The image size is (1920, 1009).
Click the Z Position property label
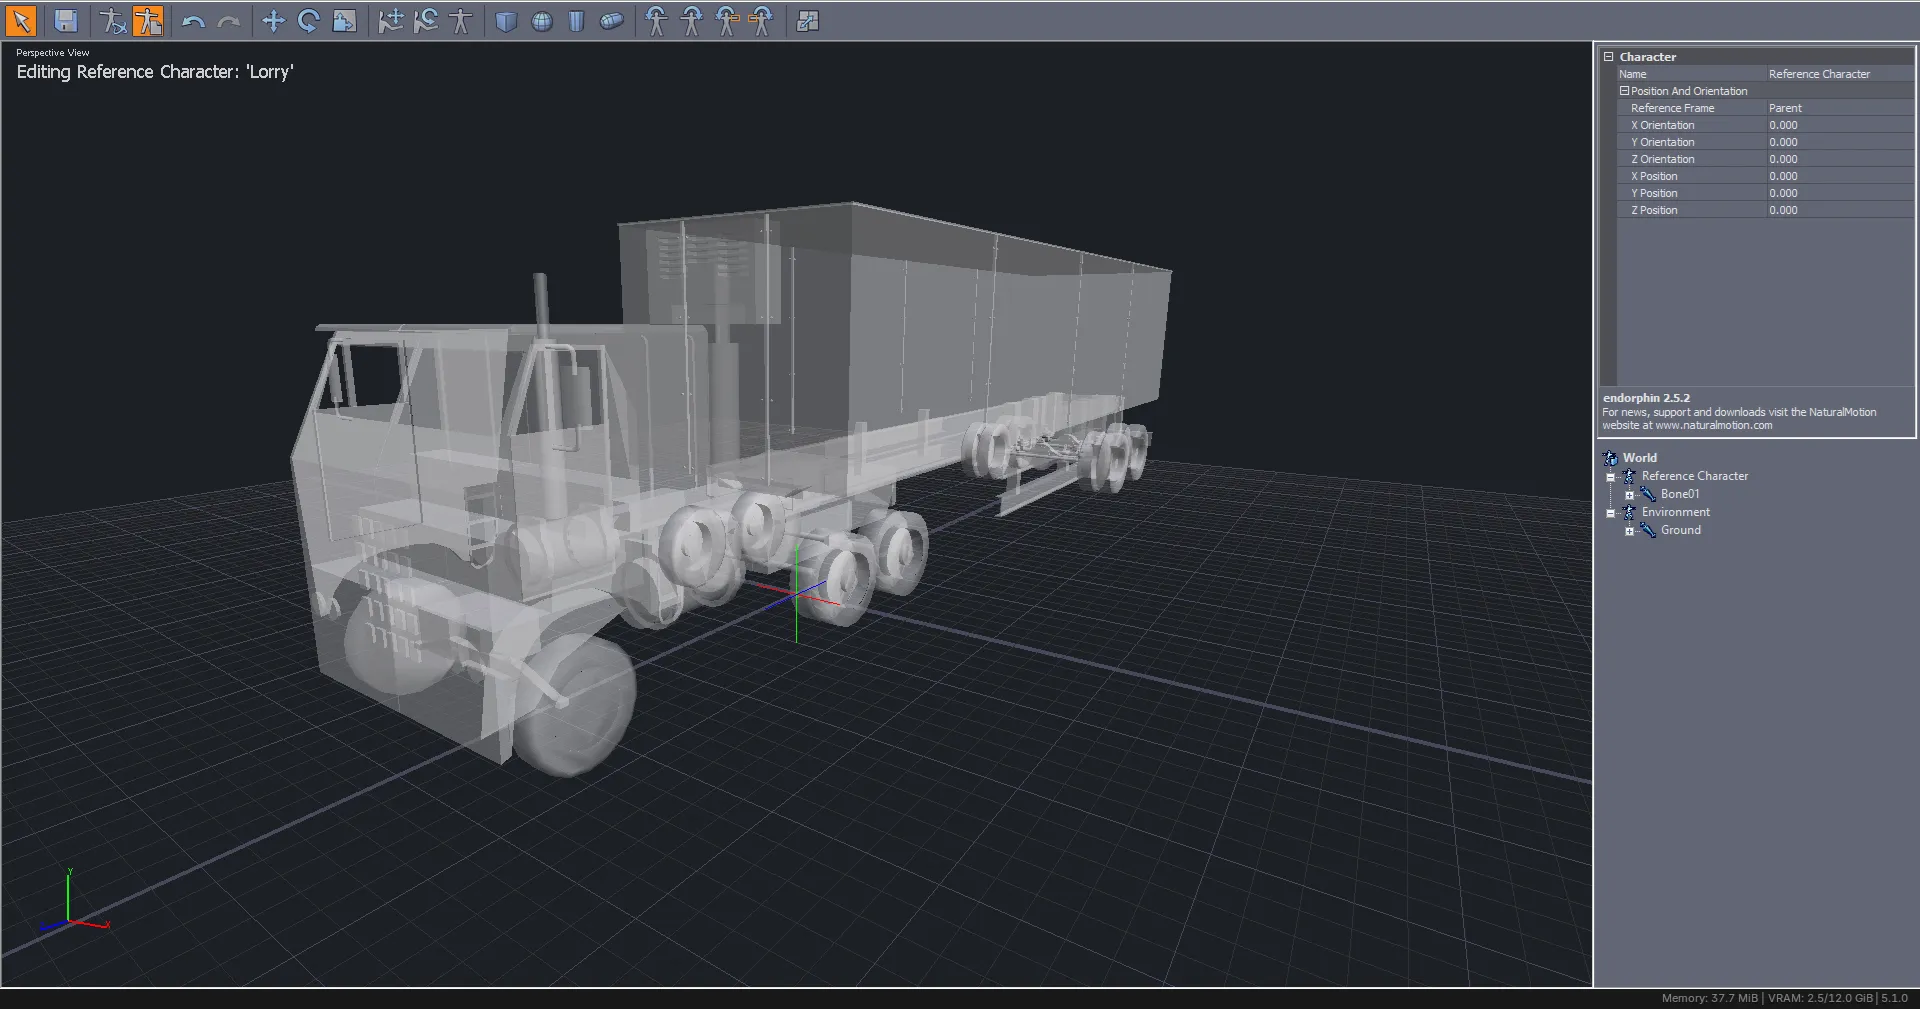tap(1654, 210)
